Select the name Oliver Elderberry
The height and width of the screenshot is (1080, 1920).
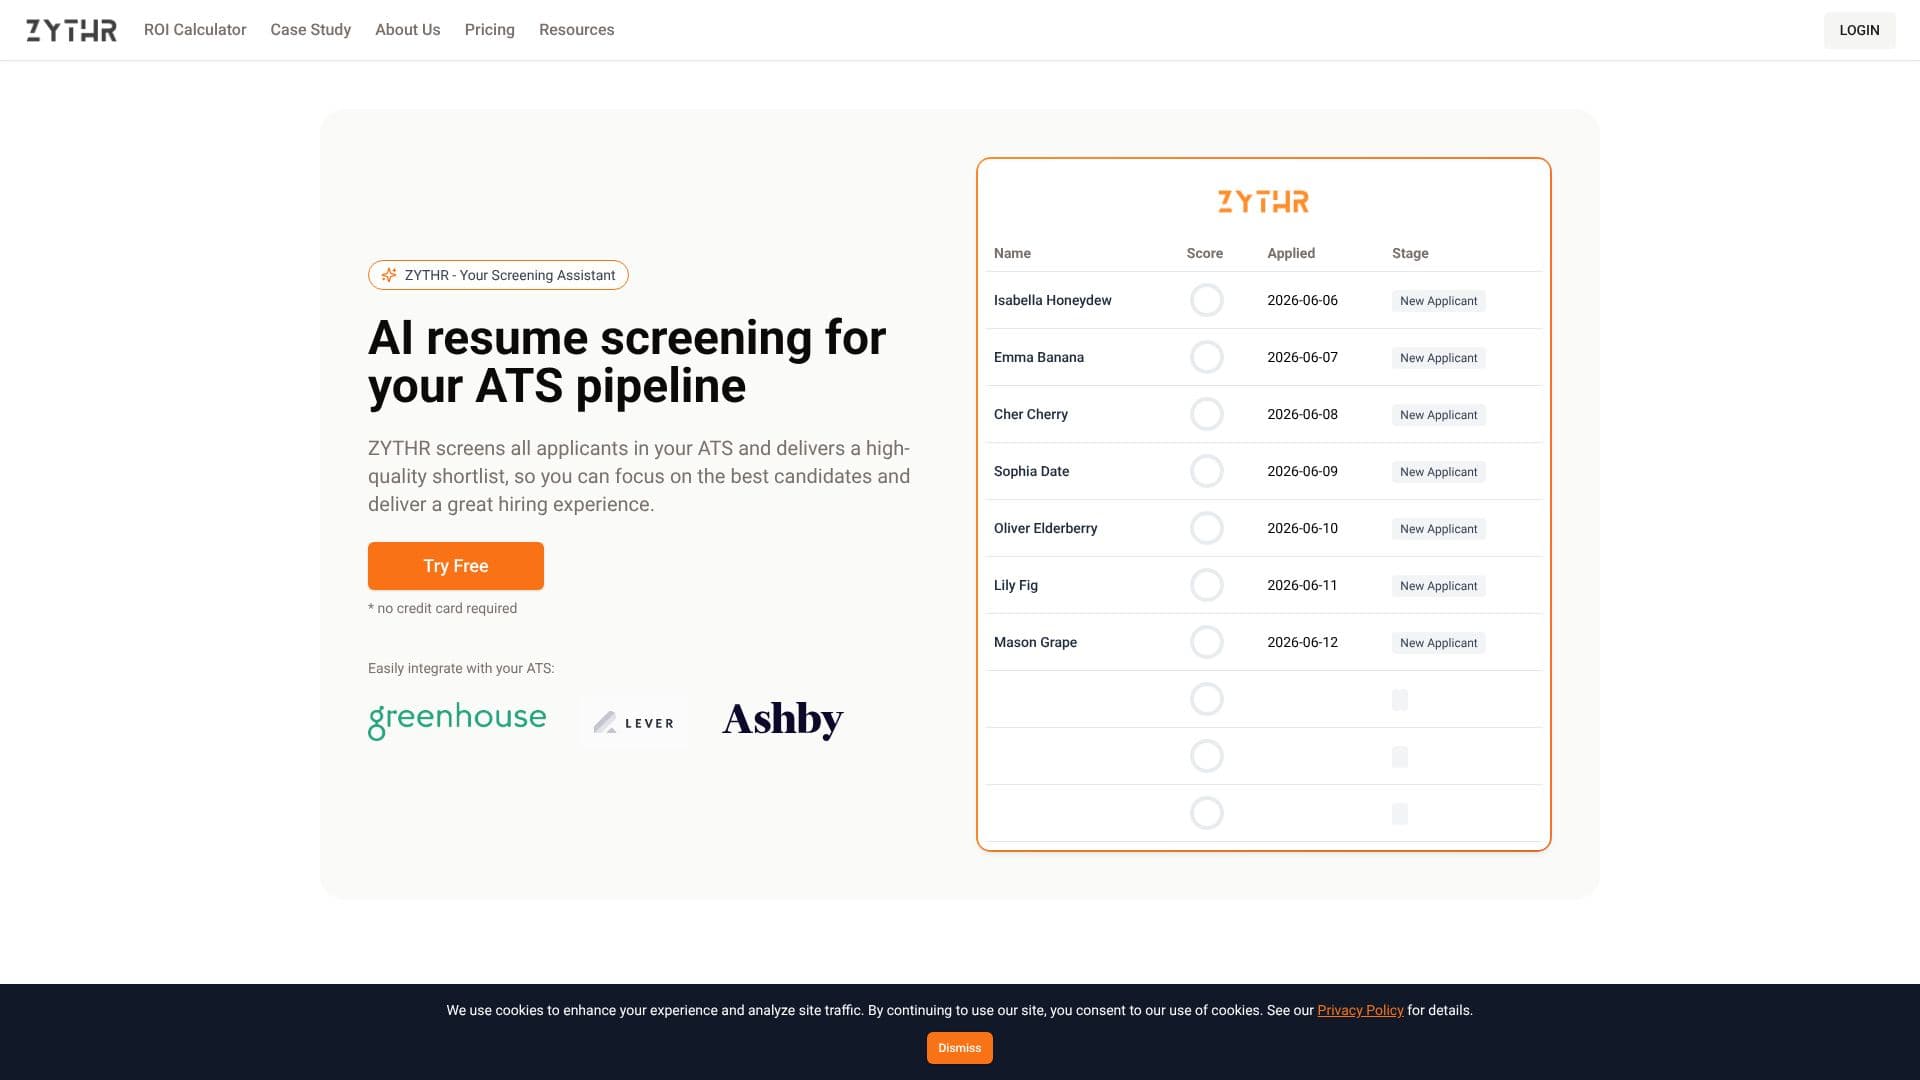pos(1045,528)
